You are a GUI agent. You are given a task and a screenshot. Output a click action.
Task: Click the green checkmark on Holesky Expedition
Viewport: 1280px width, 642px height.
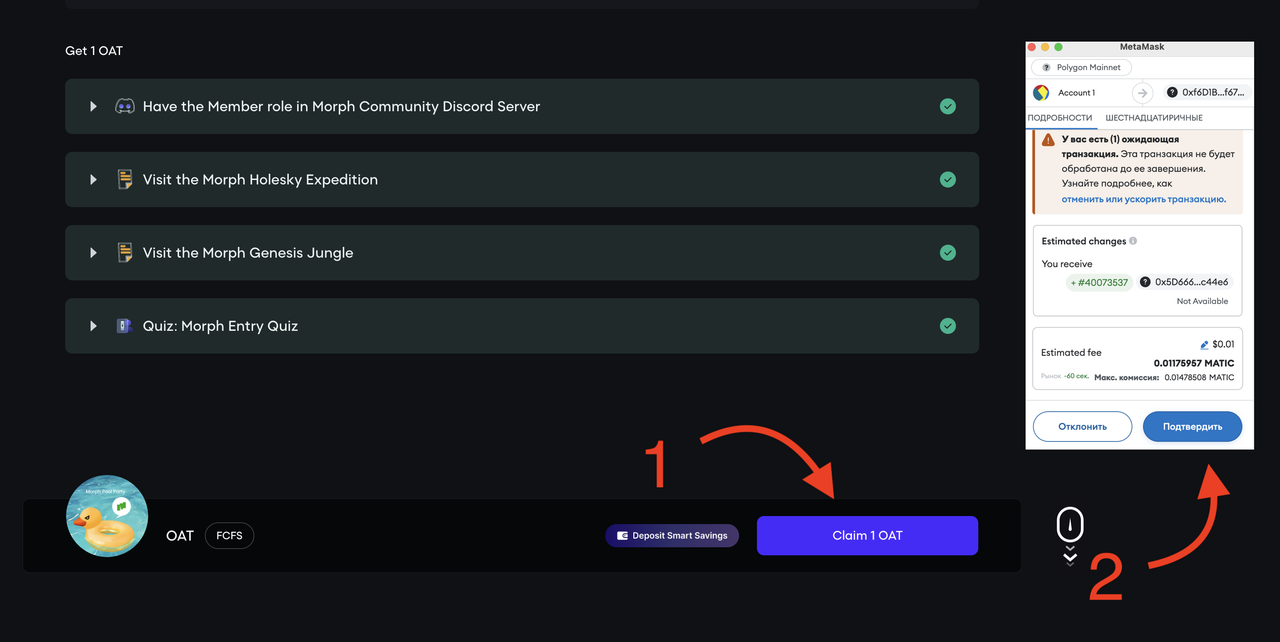pos(948,180)
